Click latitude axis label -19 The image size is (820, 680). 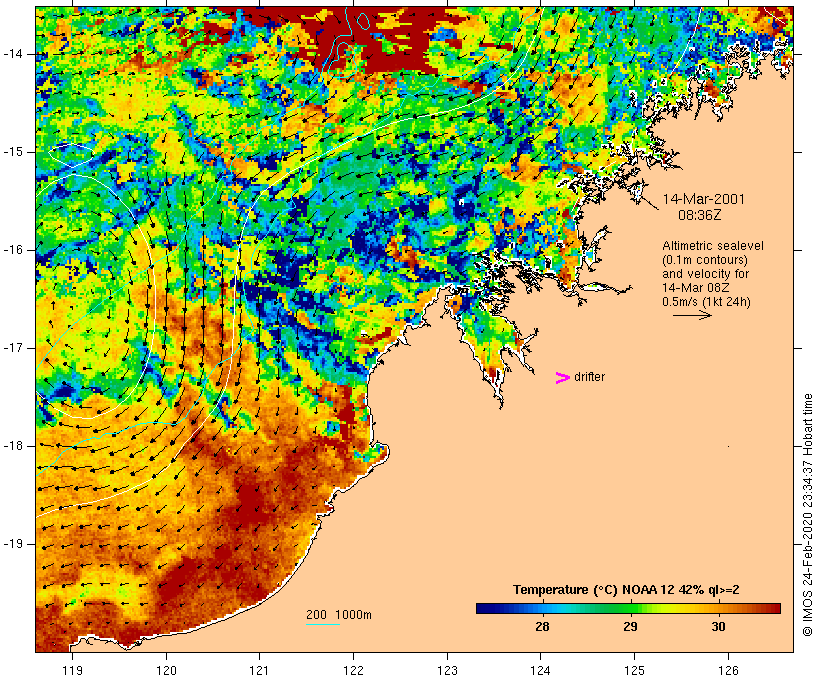tap(13, 544)
